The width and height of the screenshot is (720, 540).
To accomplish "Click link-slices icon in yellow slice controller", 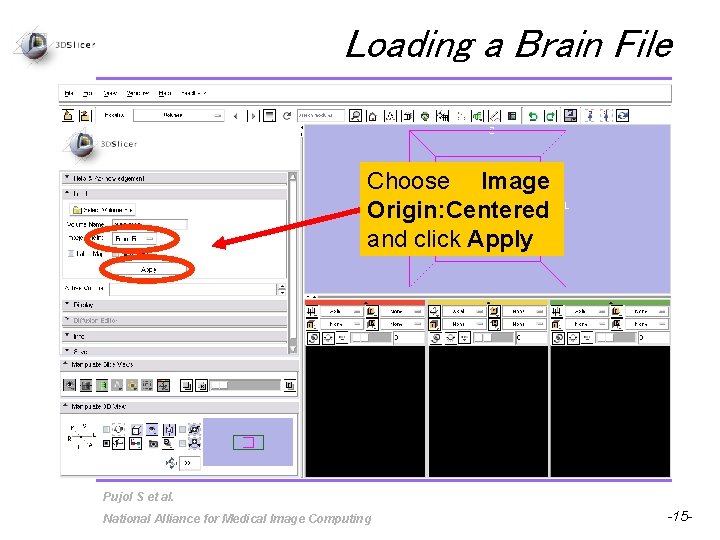I will (x=436, y=338).
